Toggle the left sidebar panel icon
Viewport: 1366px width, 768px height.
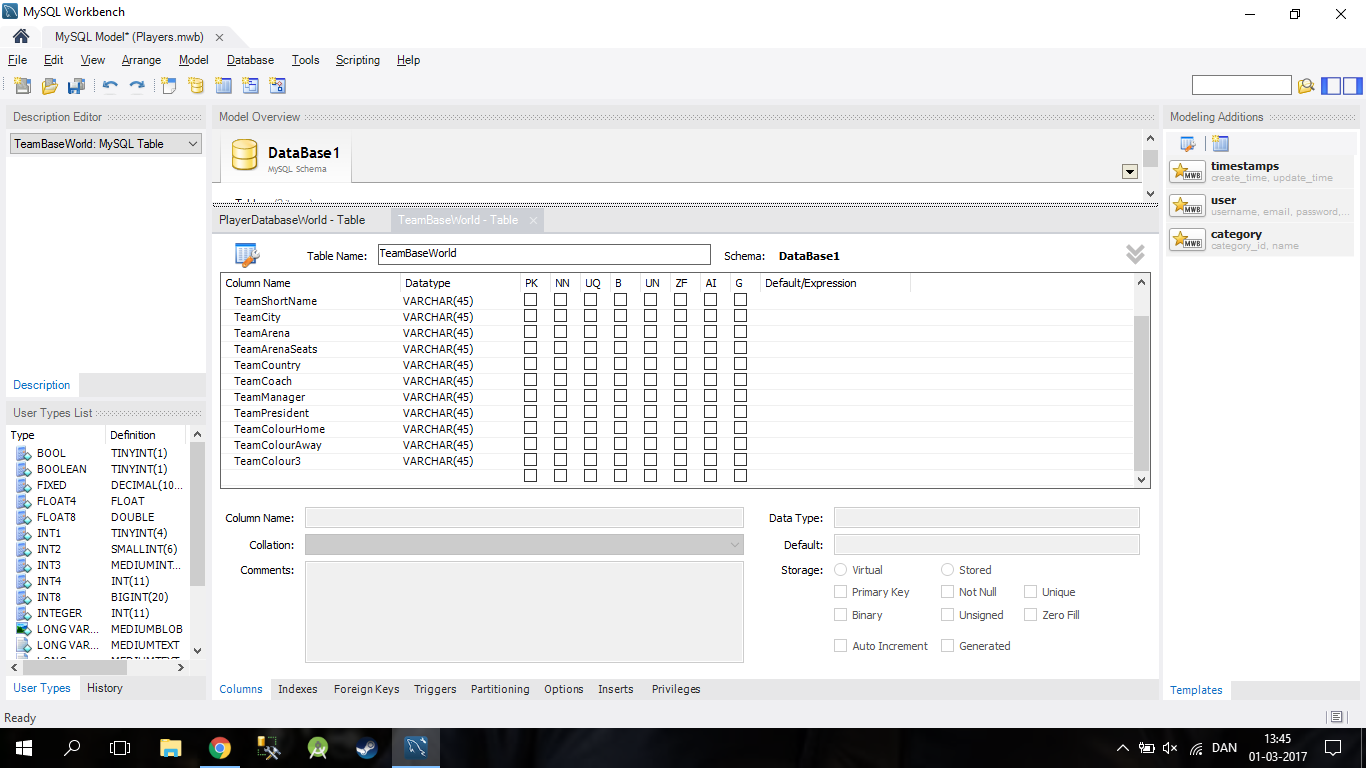[1331, 86]
